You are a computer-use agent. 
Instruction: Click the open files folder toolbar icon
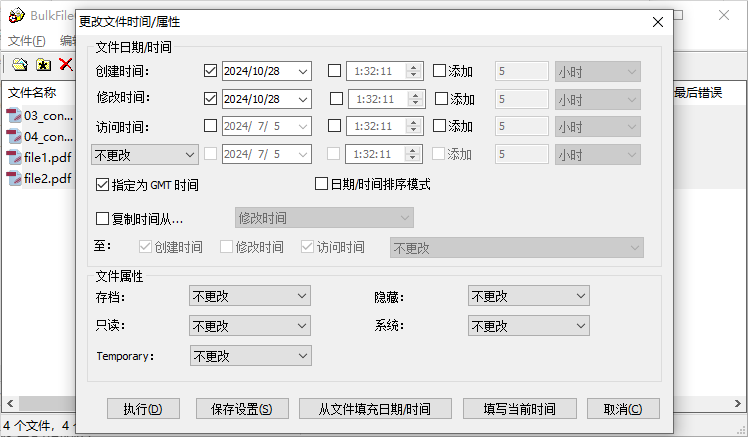tap(20, 65)
